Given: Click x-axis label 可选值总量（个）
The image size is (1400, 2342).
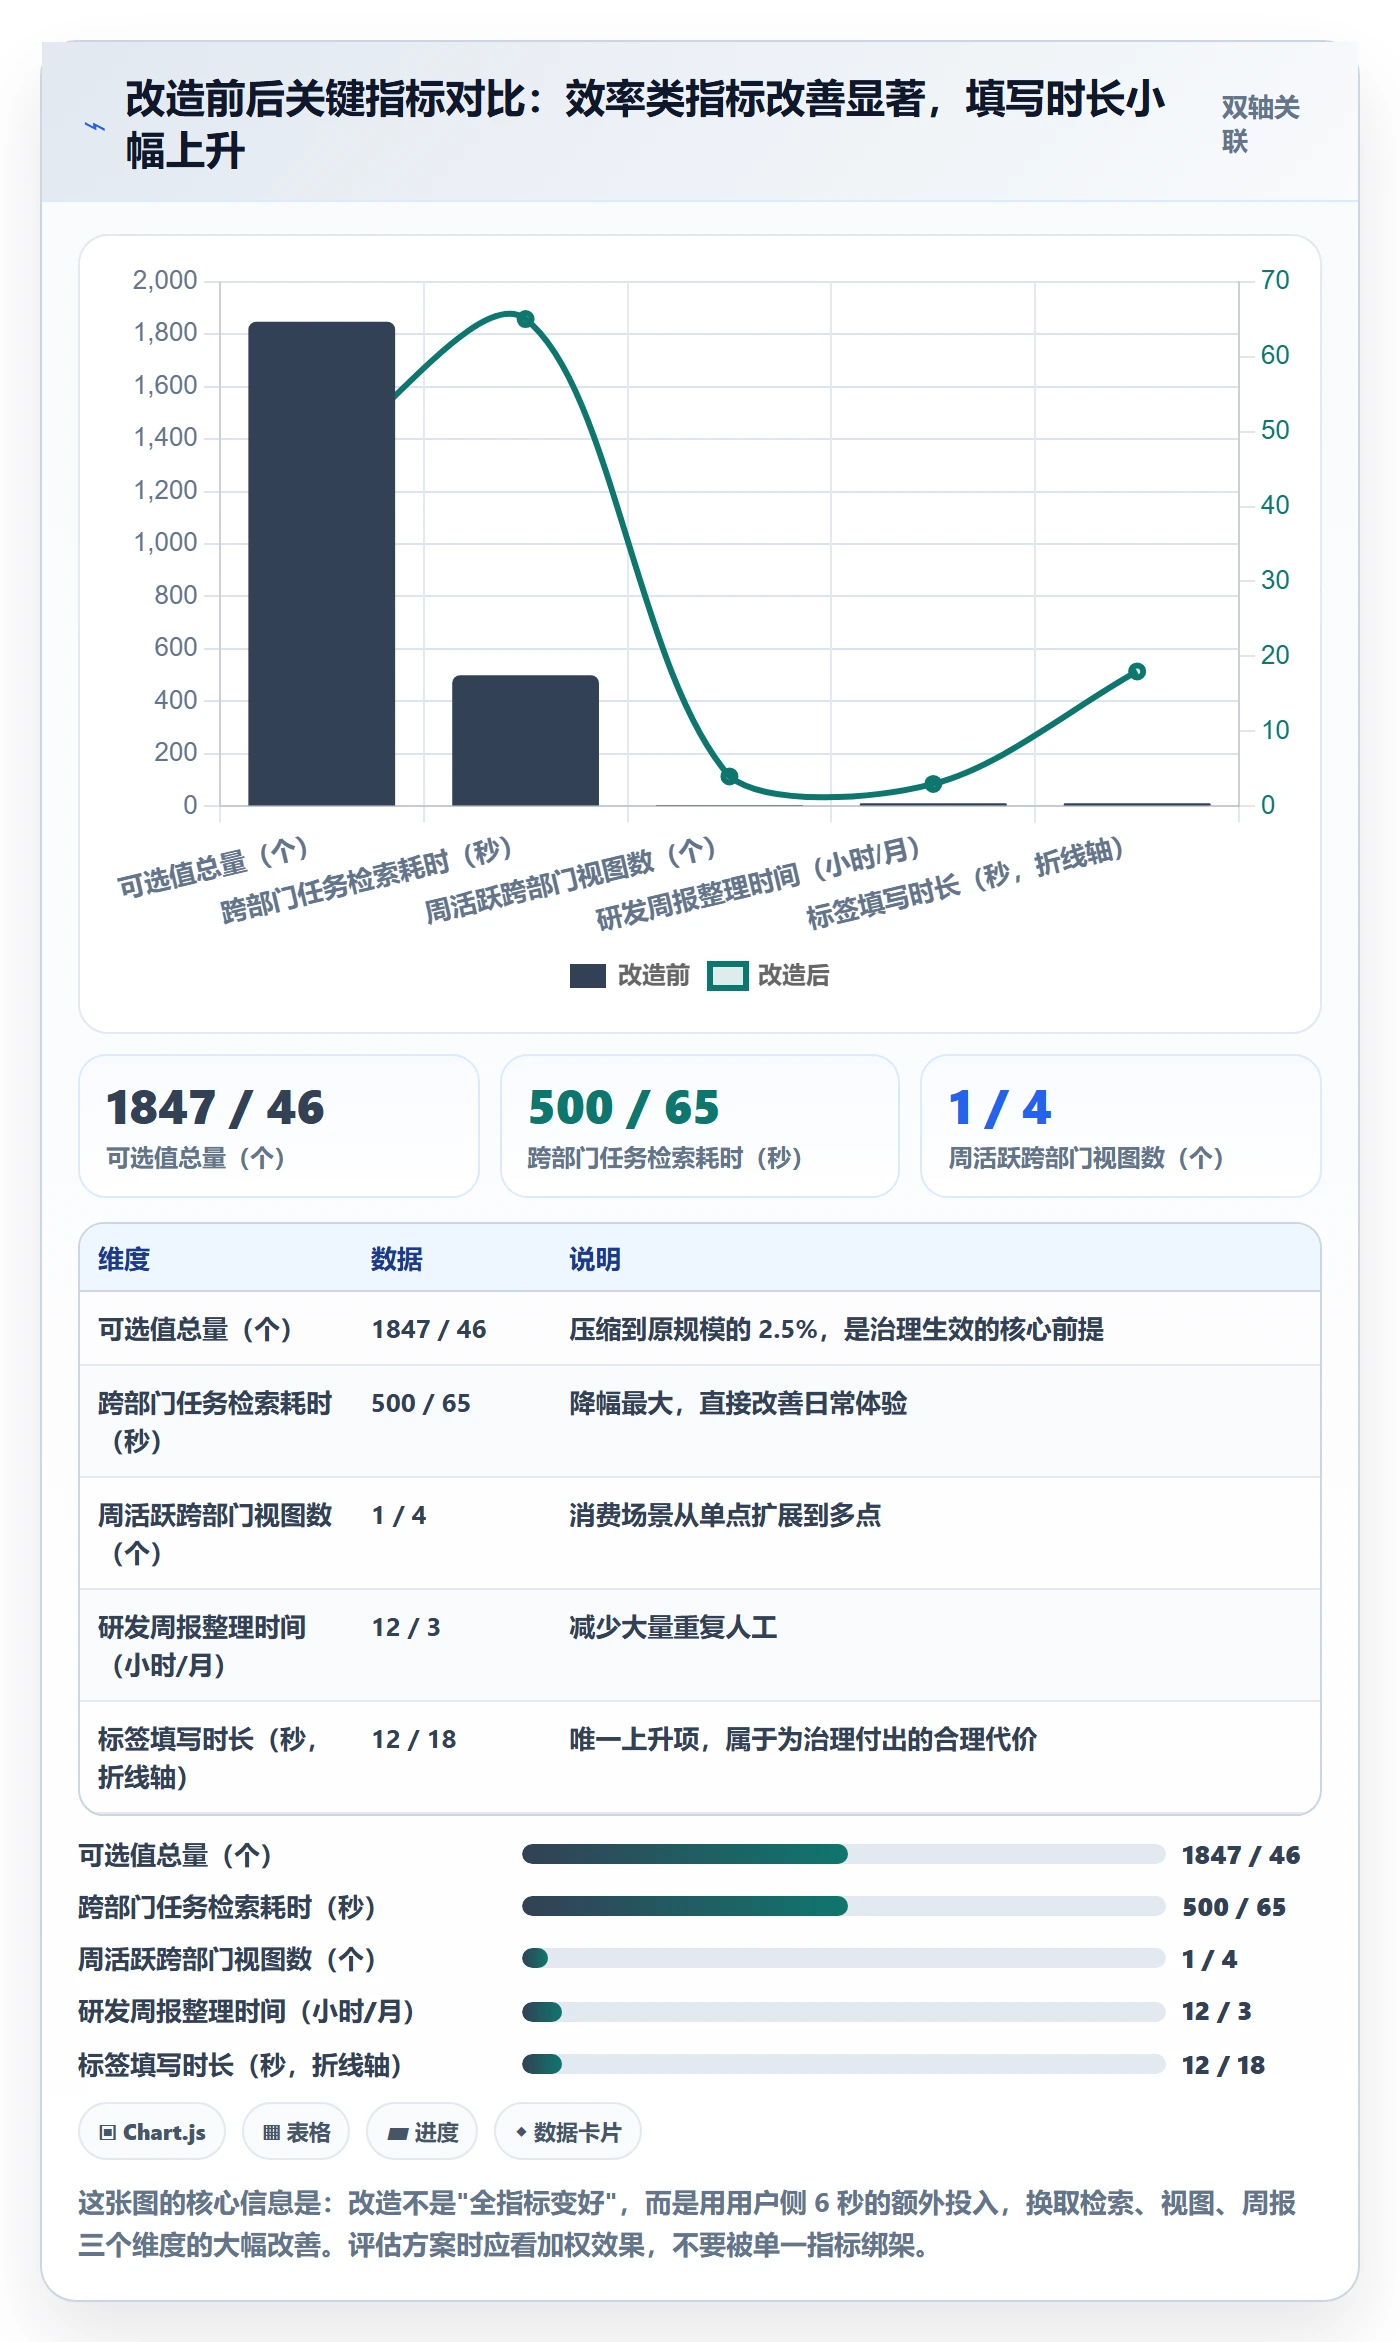Looking at the screenshot, I should pos(213,867).
